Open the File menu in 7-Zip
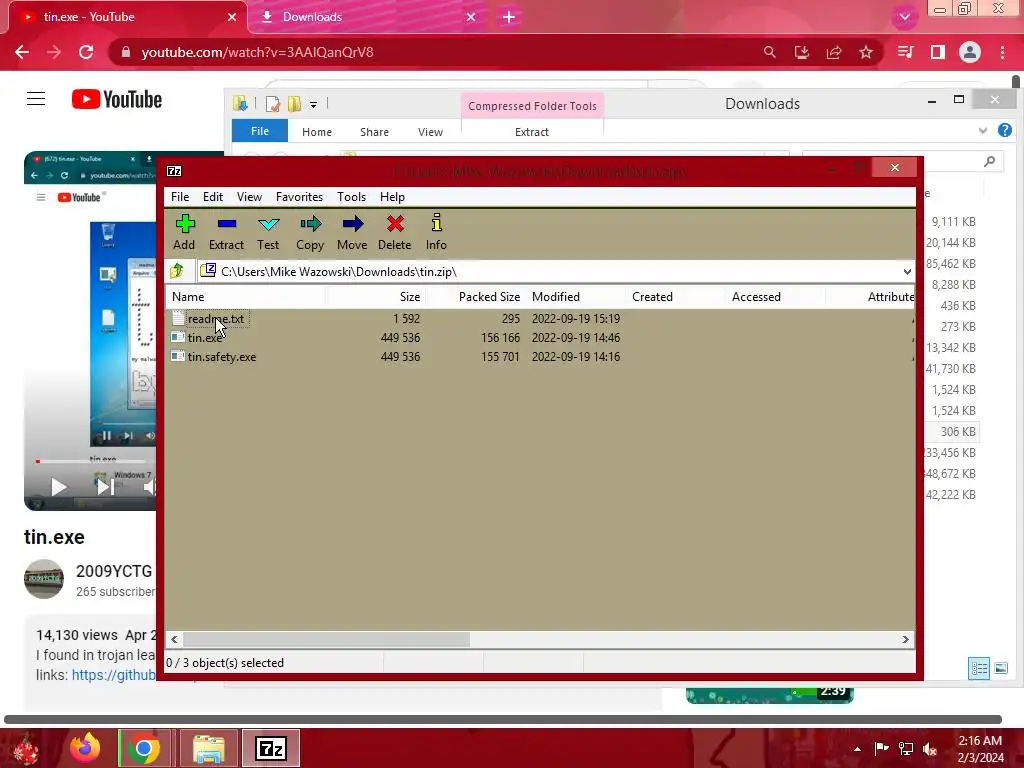This screenshot has width=1024, height=768. [180, 197]
